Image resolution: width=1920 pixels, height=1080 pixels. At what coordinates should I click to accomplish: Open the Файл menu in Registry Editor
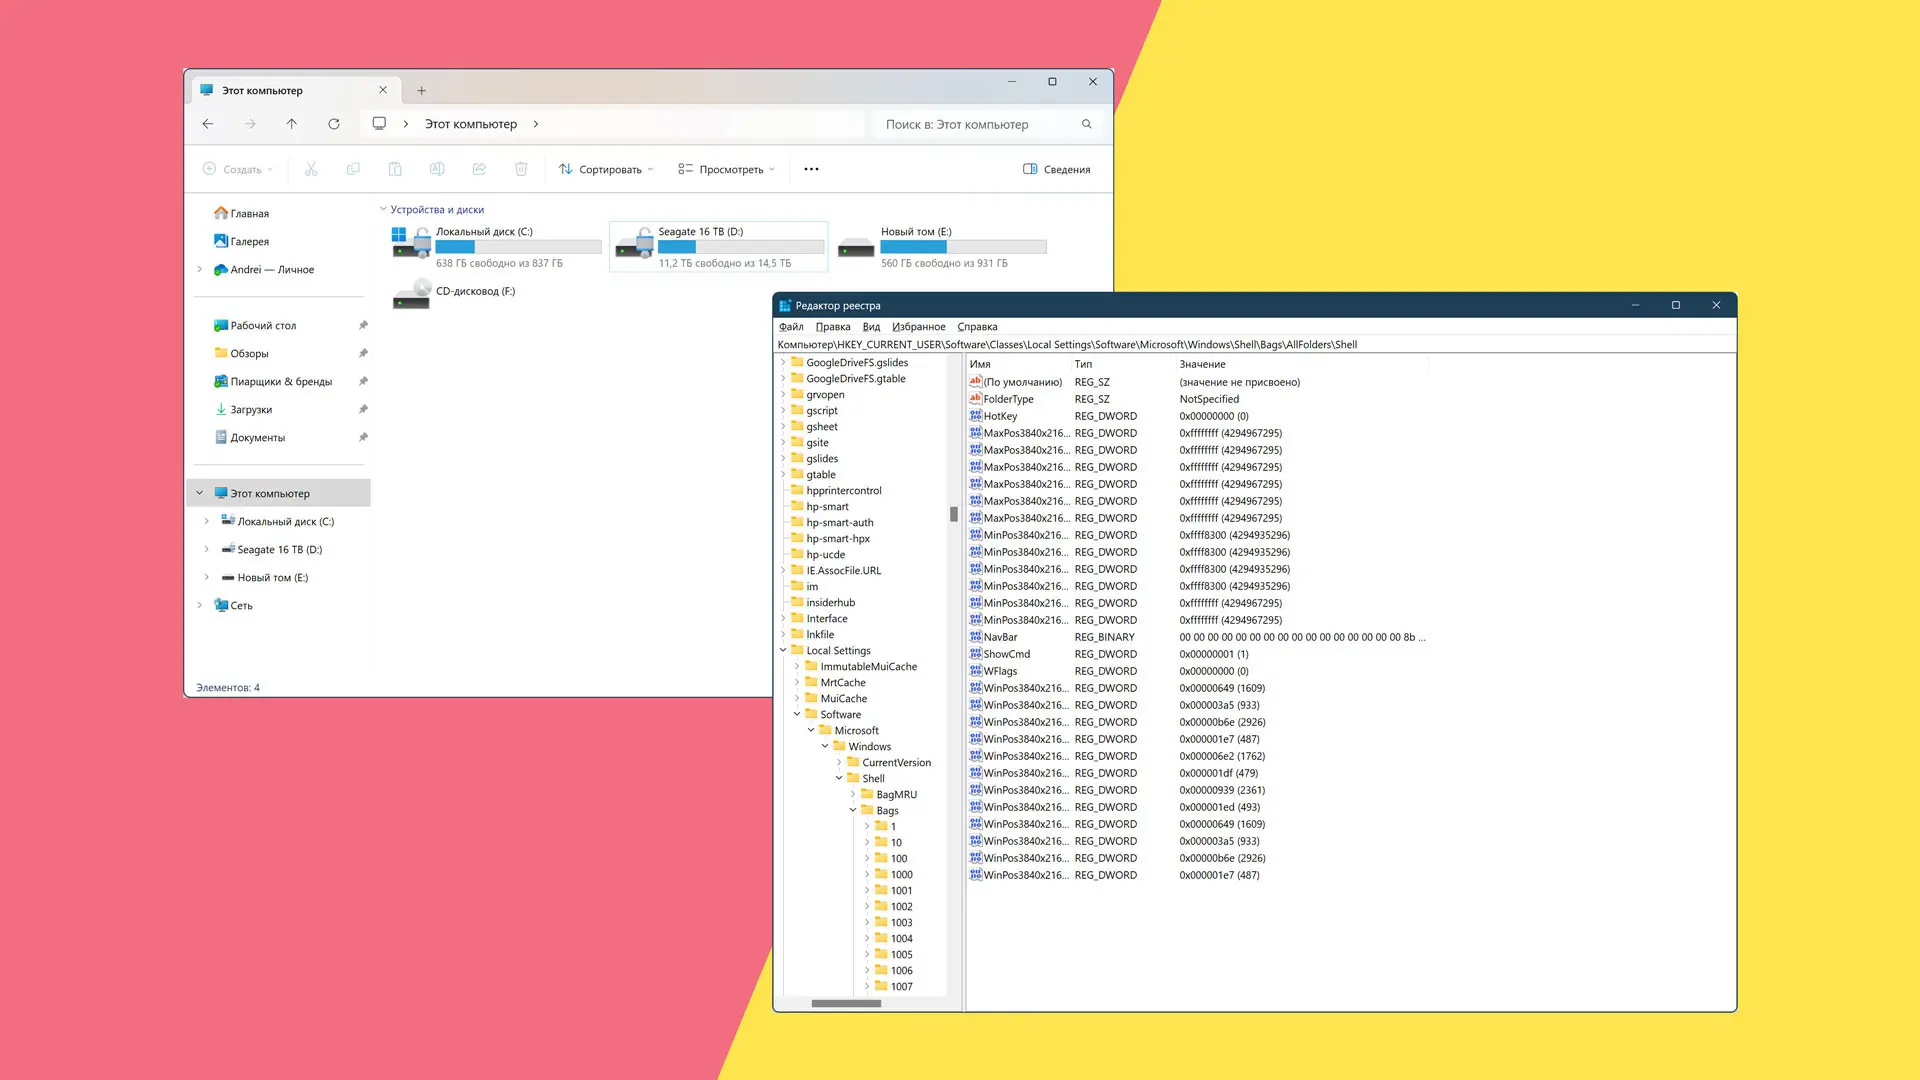point(791,327)
